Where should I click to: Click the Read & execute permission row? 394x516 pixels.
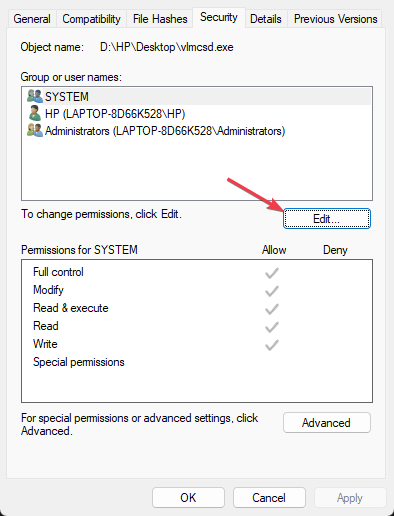pyautogui.click(x=197, y=308)
